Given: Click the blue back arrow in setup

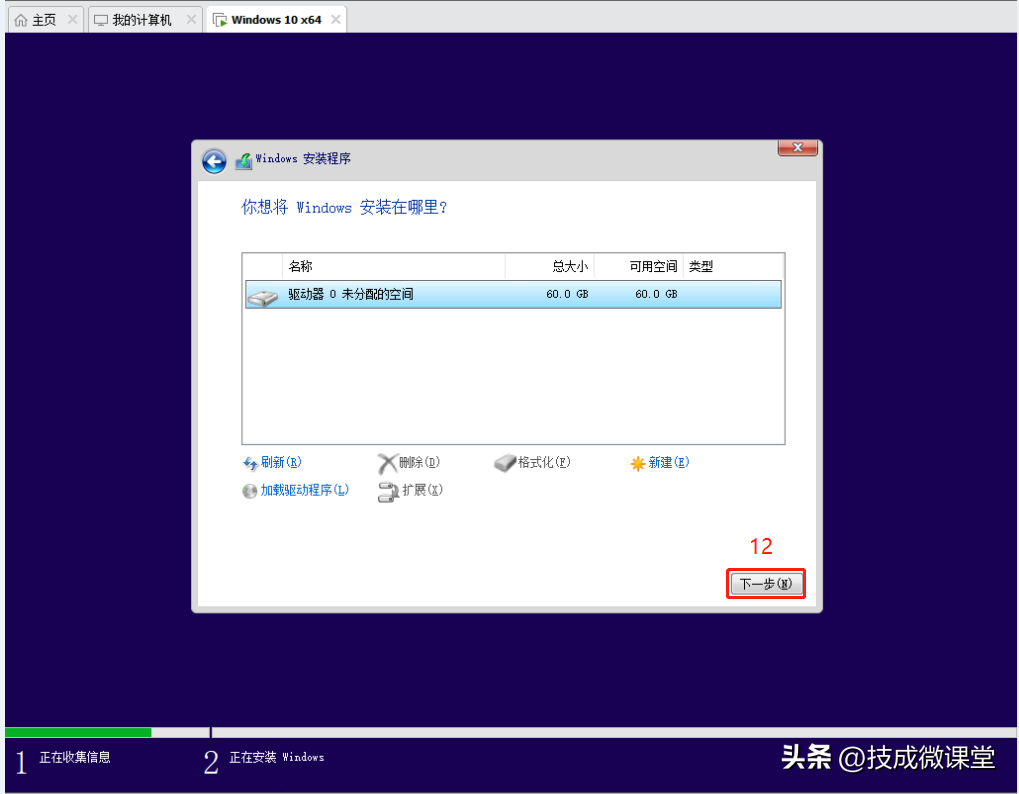Looking at the screenshot, I should [x=214, y=160].
